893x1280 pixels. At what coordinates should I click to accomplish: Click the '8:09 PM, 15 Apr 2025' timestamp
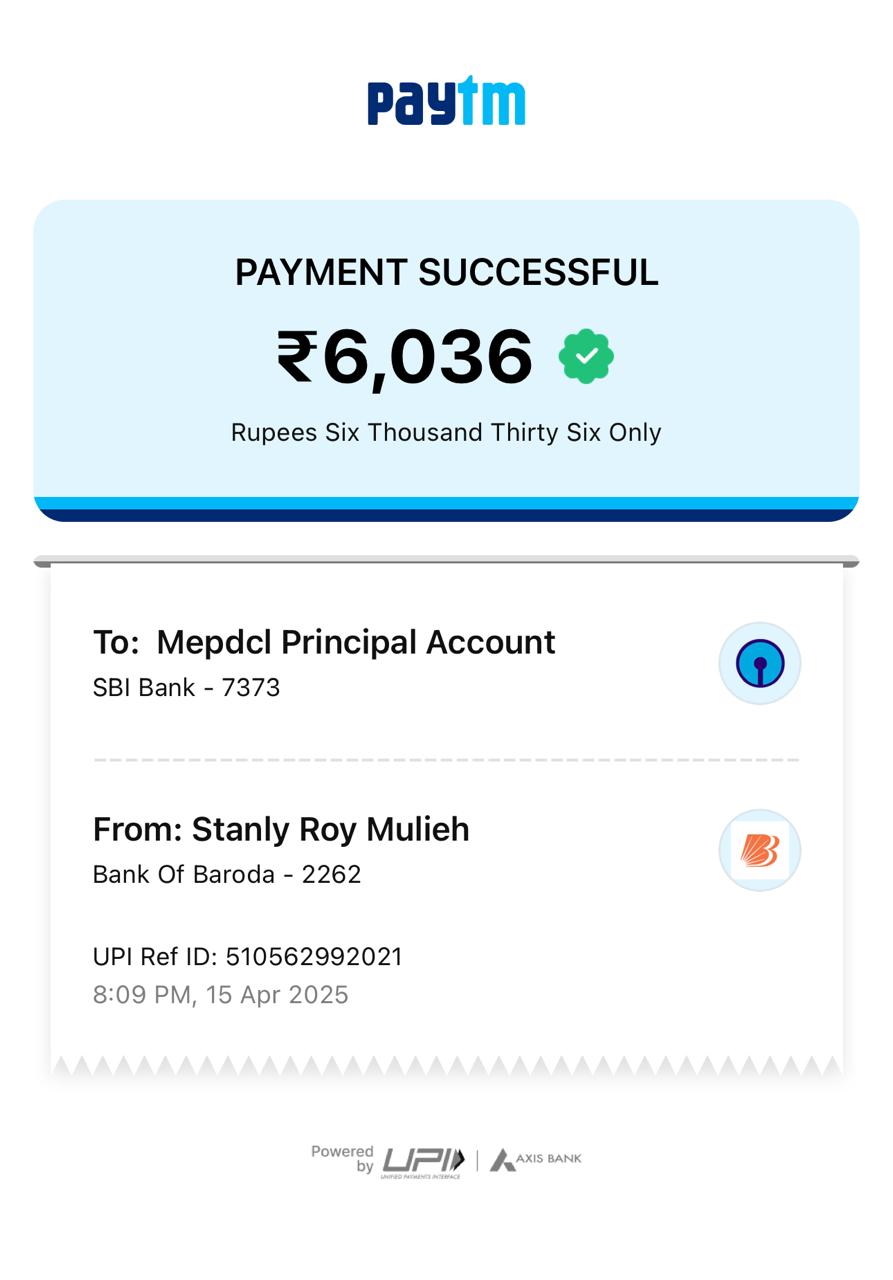(220, 995)
